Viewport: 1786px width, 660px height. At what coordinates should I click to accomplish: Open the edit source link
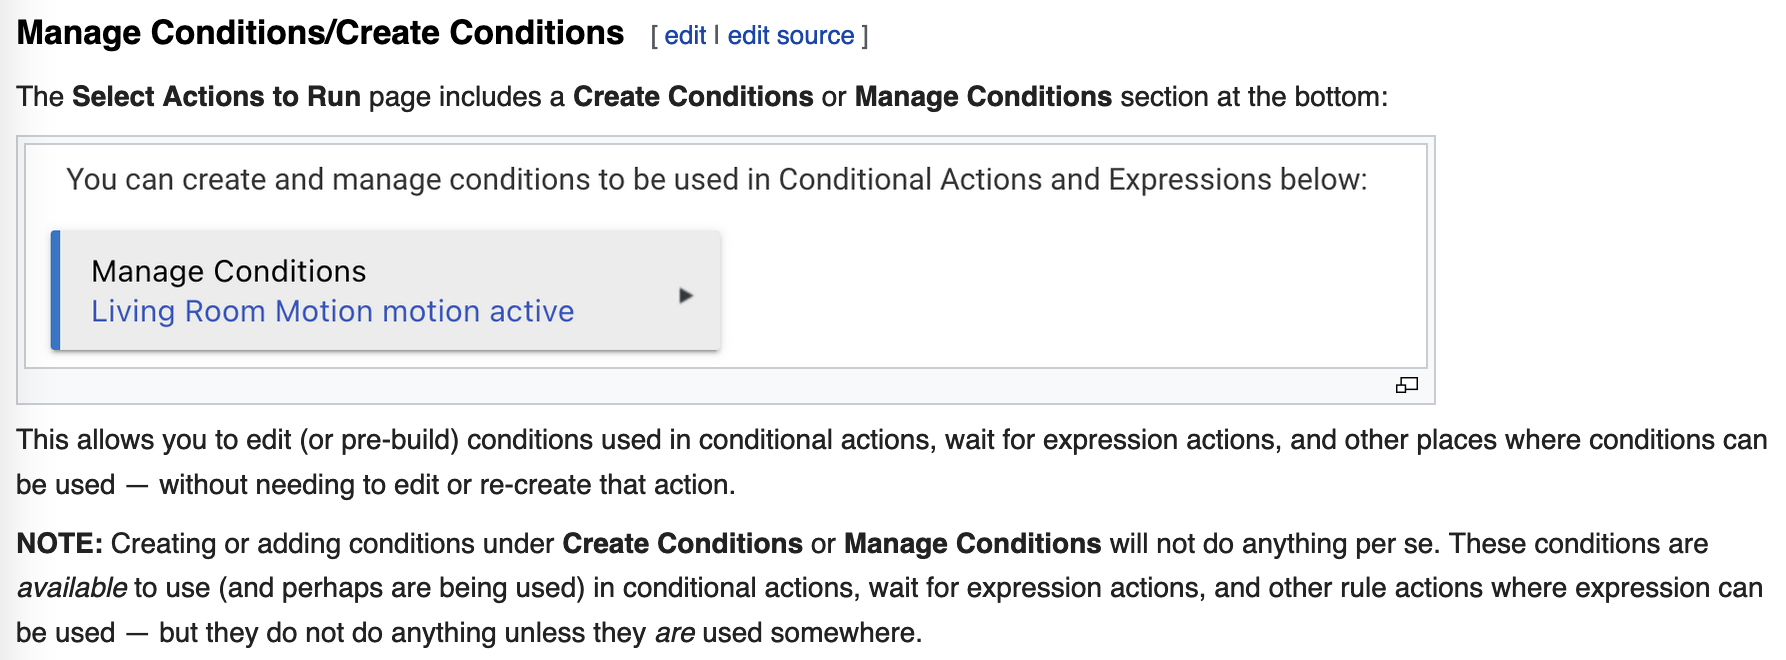point(791,36)
